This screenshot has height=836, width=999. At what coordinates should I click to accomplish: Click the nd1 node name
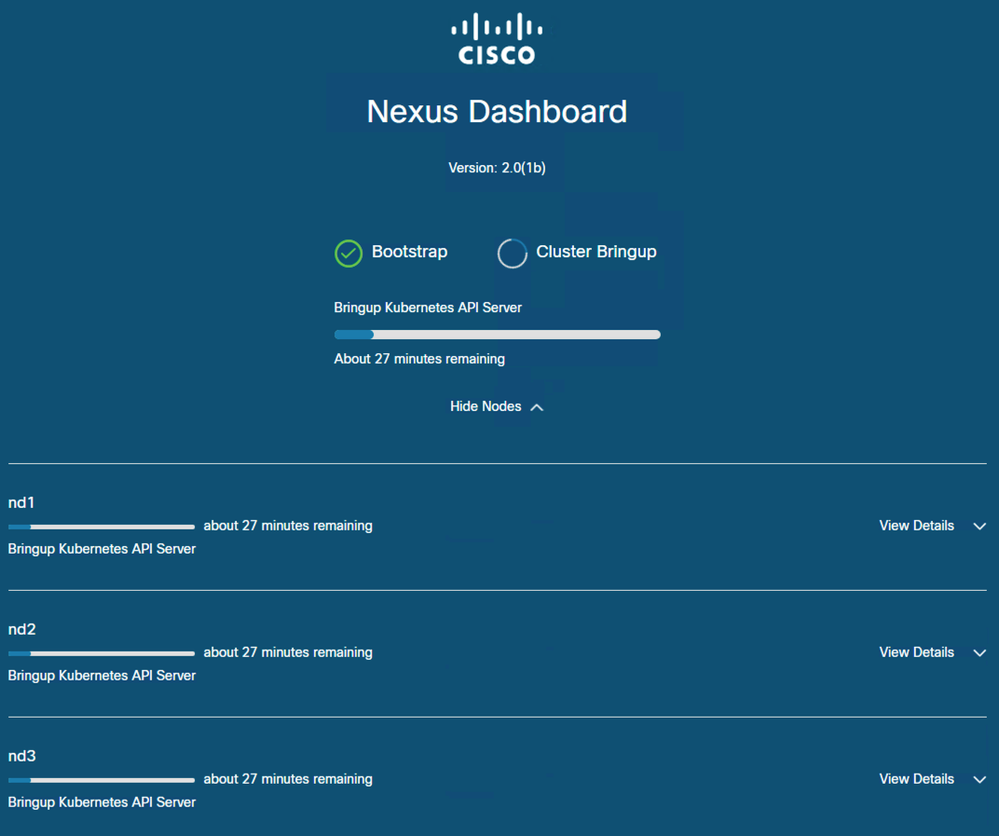coord(21,503)
